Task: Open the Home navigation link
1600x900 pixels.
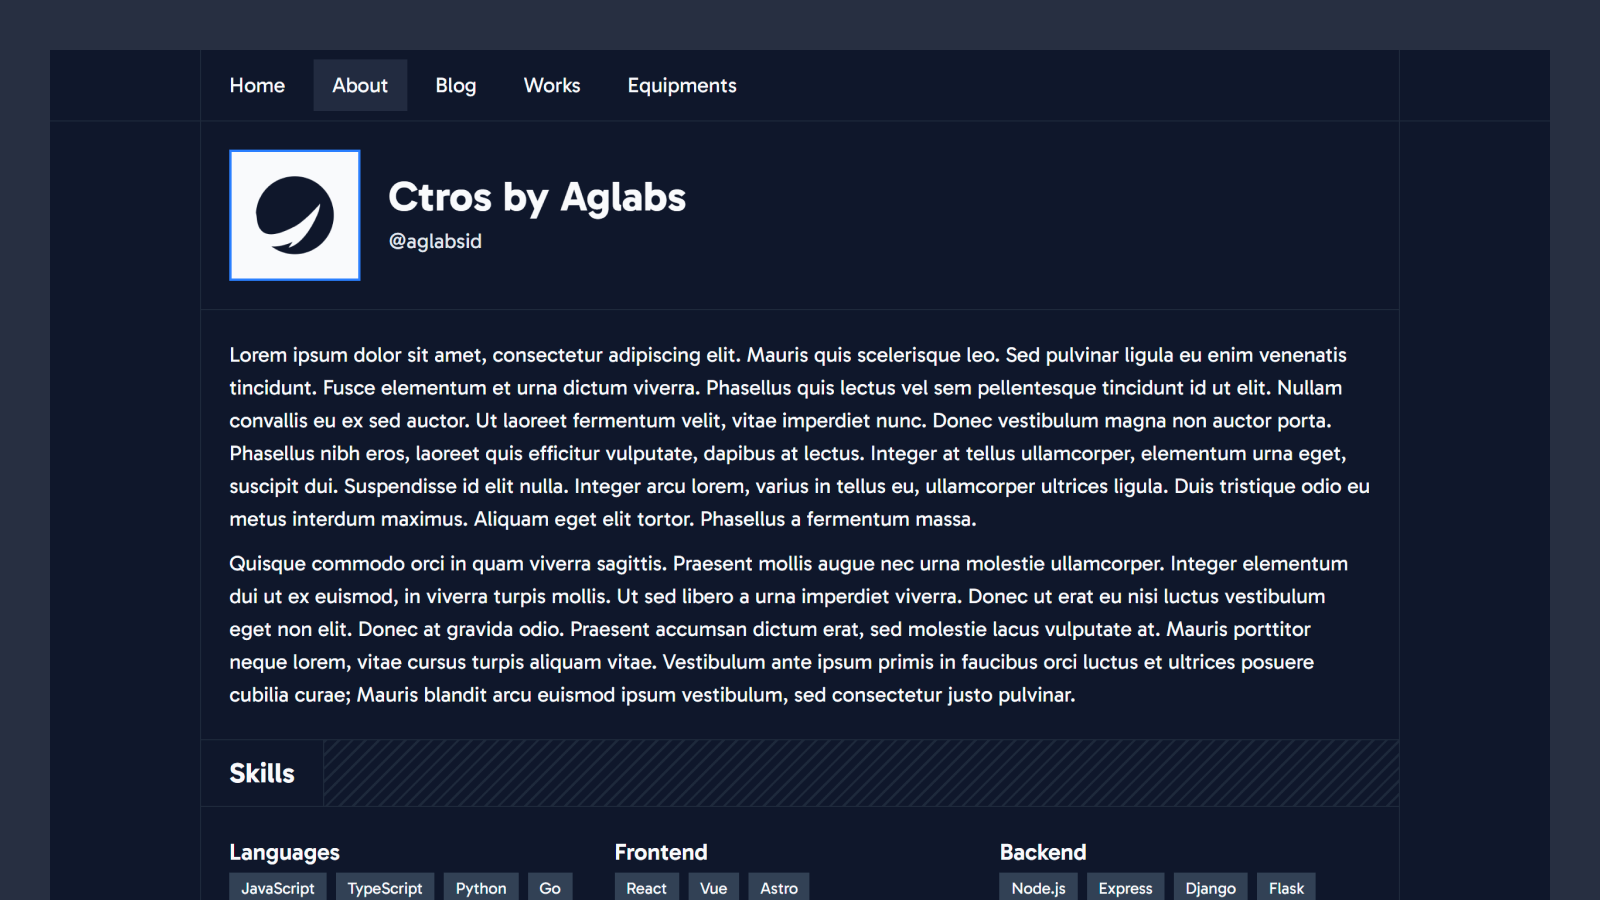Action: pos(257,85)
